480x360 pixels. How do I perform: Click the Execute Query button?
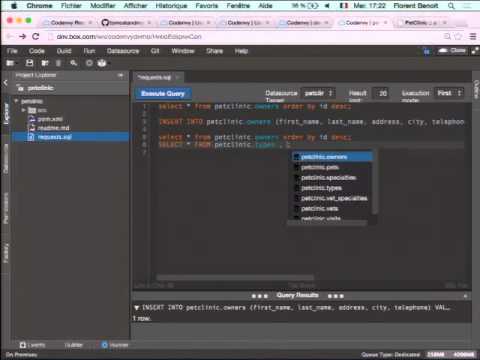[x=163, y=93]
